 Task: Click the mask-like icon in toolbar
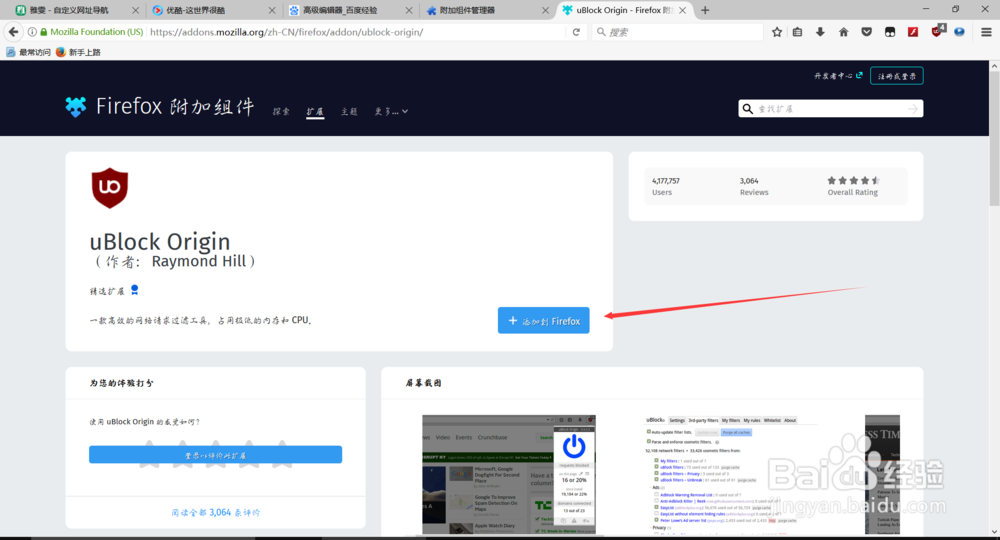pyautogui.click(x=890, y=32)
